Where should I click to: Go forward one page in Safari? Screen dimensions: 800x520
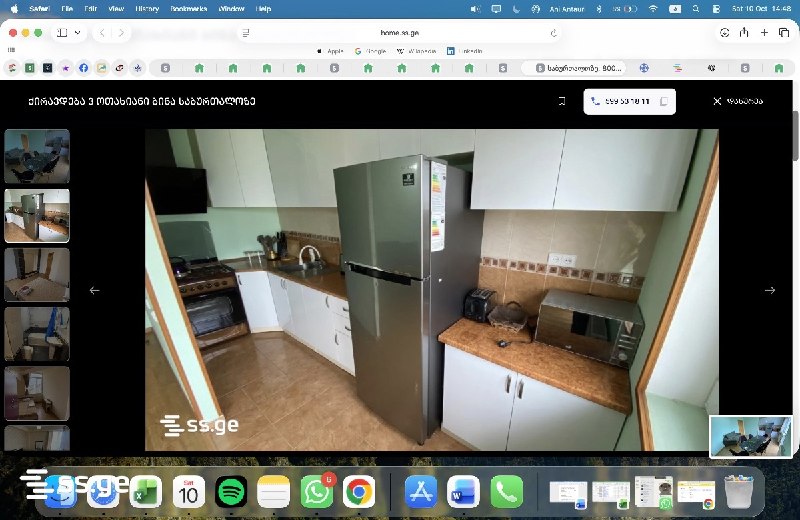click(x=121, y=33)
